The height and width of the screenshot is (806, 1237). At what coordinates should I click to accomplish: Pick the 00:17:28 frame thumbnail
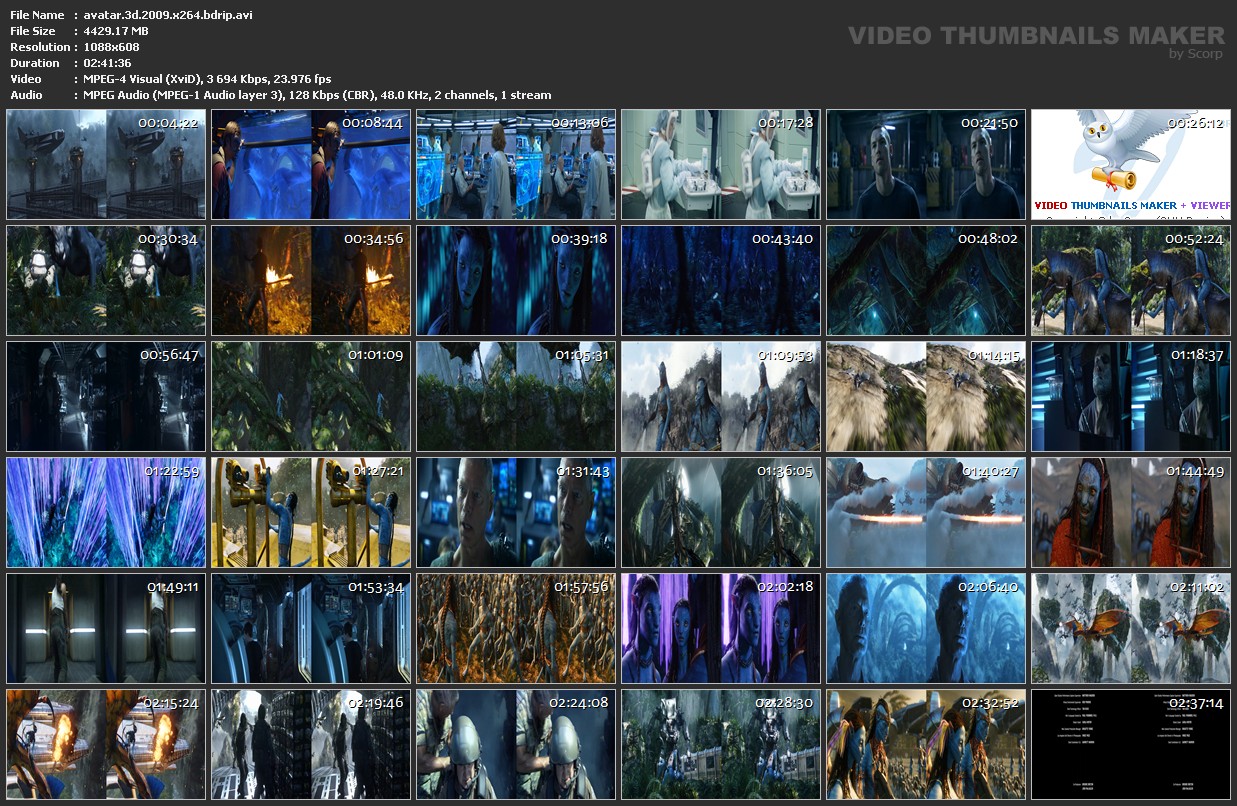721,164
